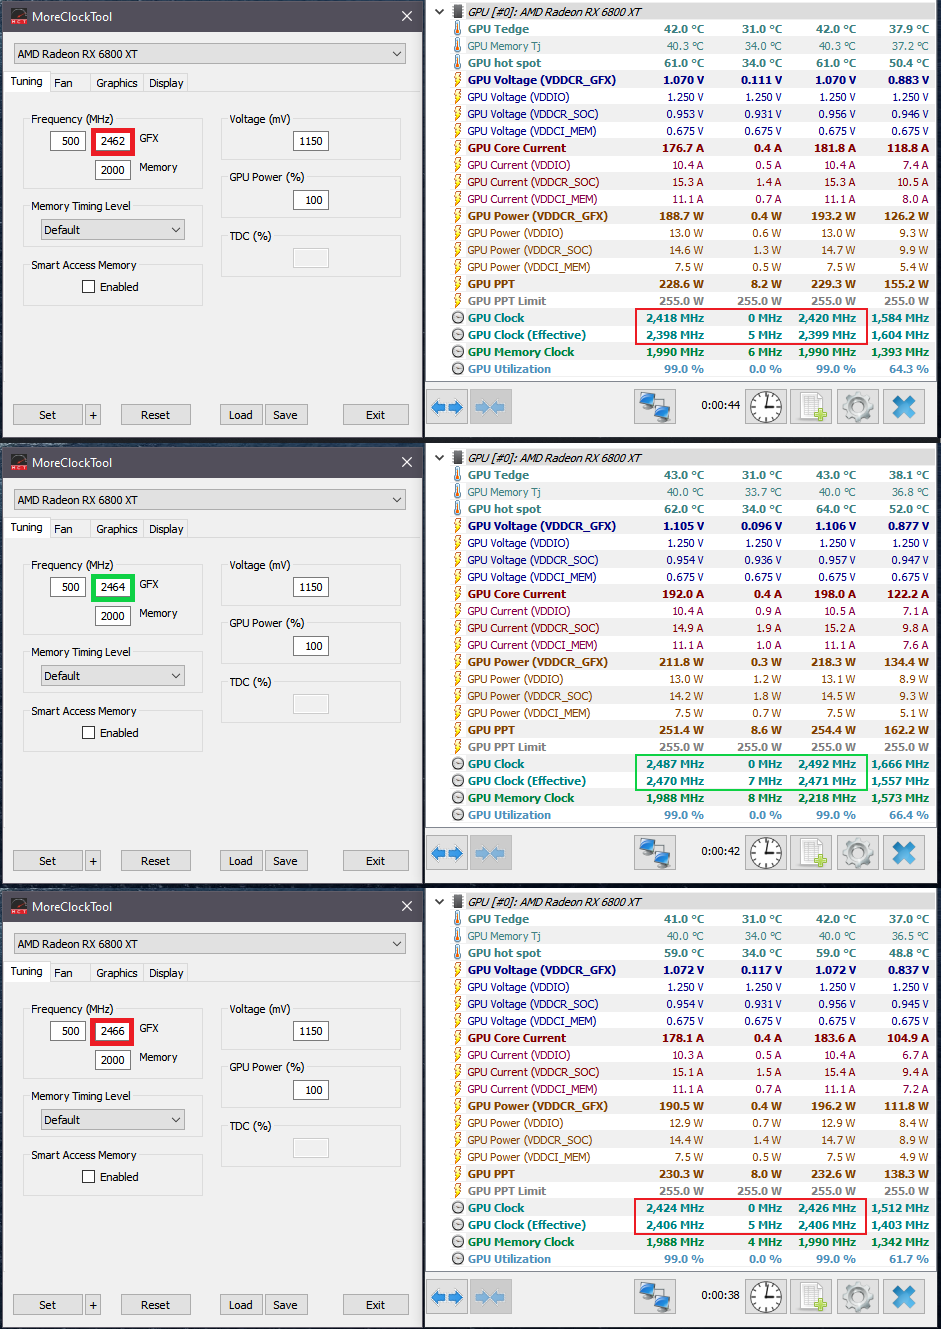Image resolution: width=941 pixels, height=1329 pixels.
Task: Click the GFX frequency field showing 2464
Action: click(x=113, y=587)
